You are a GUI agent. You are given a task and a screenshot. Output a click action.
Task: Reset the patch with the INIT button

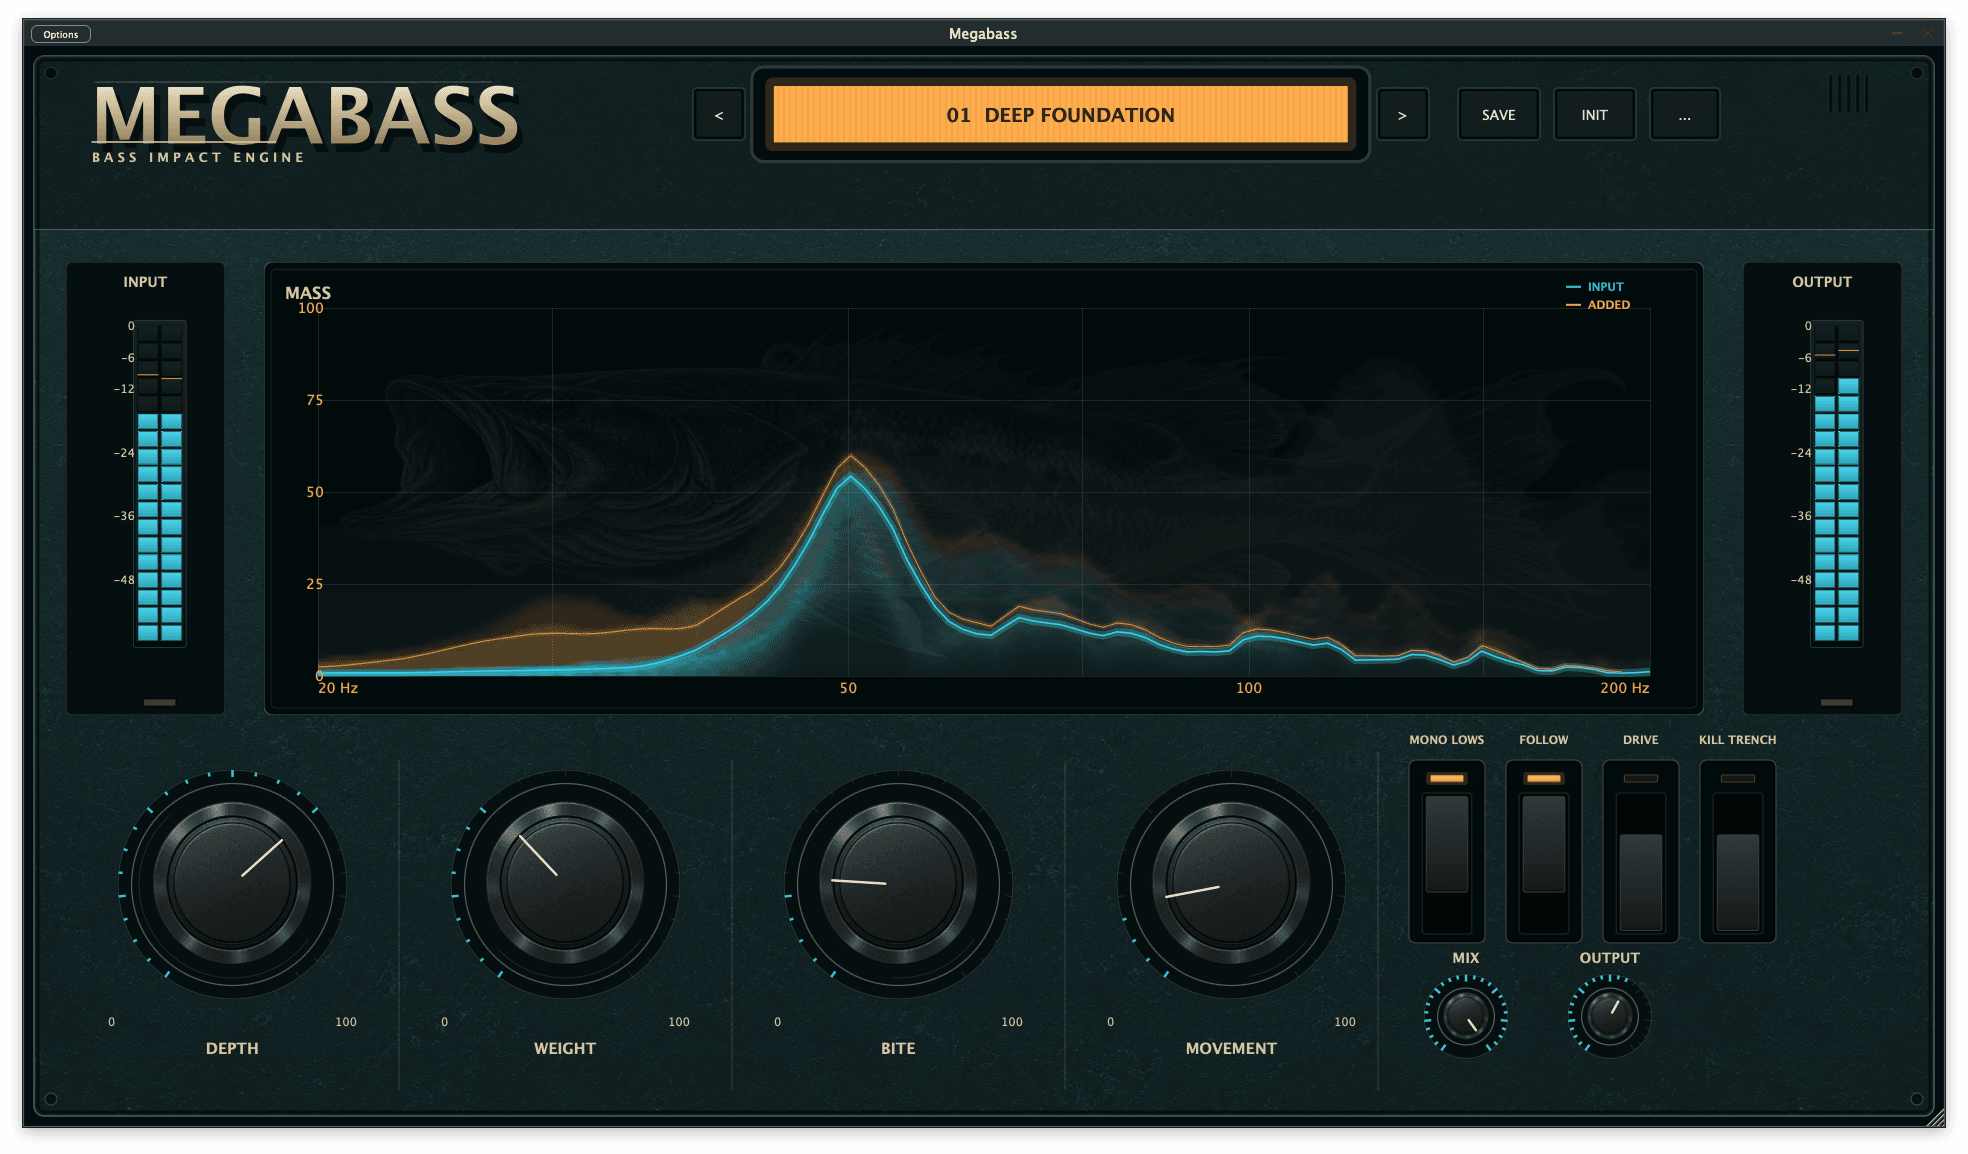click(1594, 115)
